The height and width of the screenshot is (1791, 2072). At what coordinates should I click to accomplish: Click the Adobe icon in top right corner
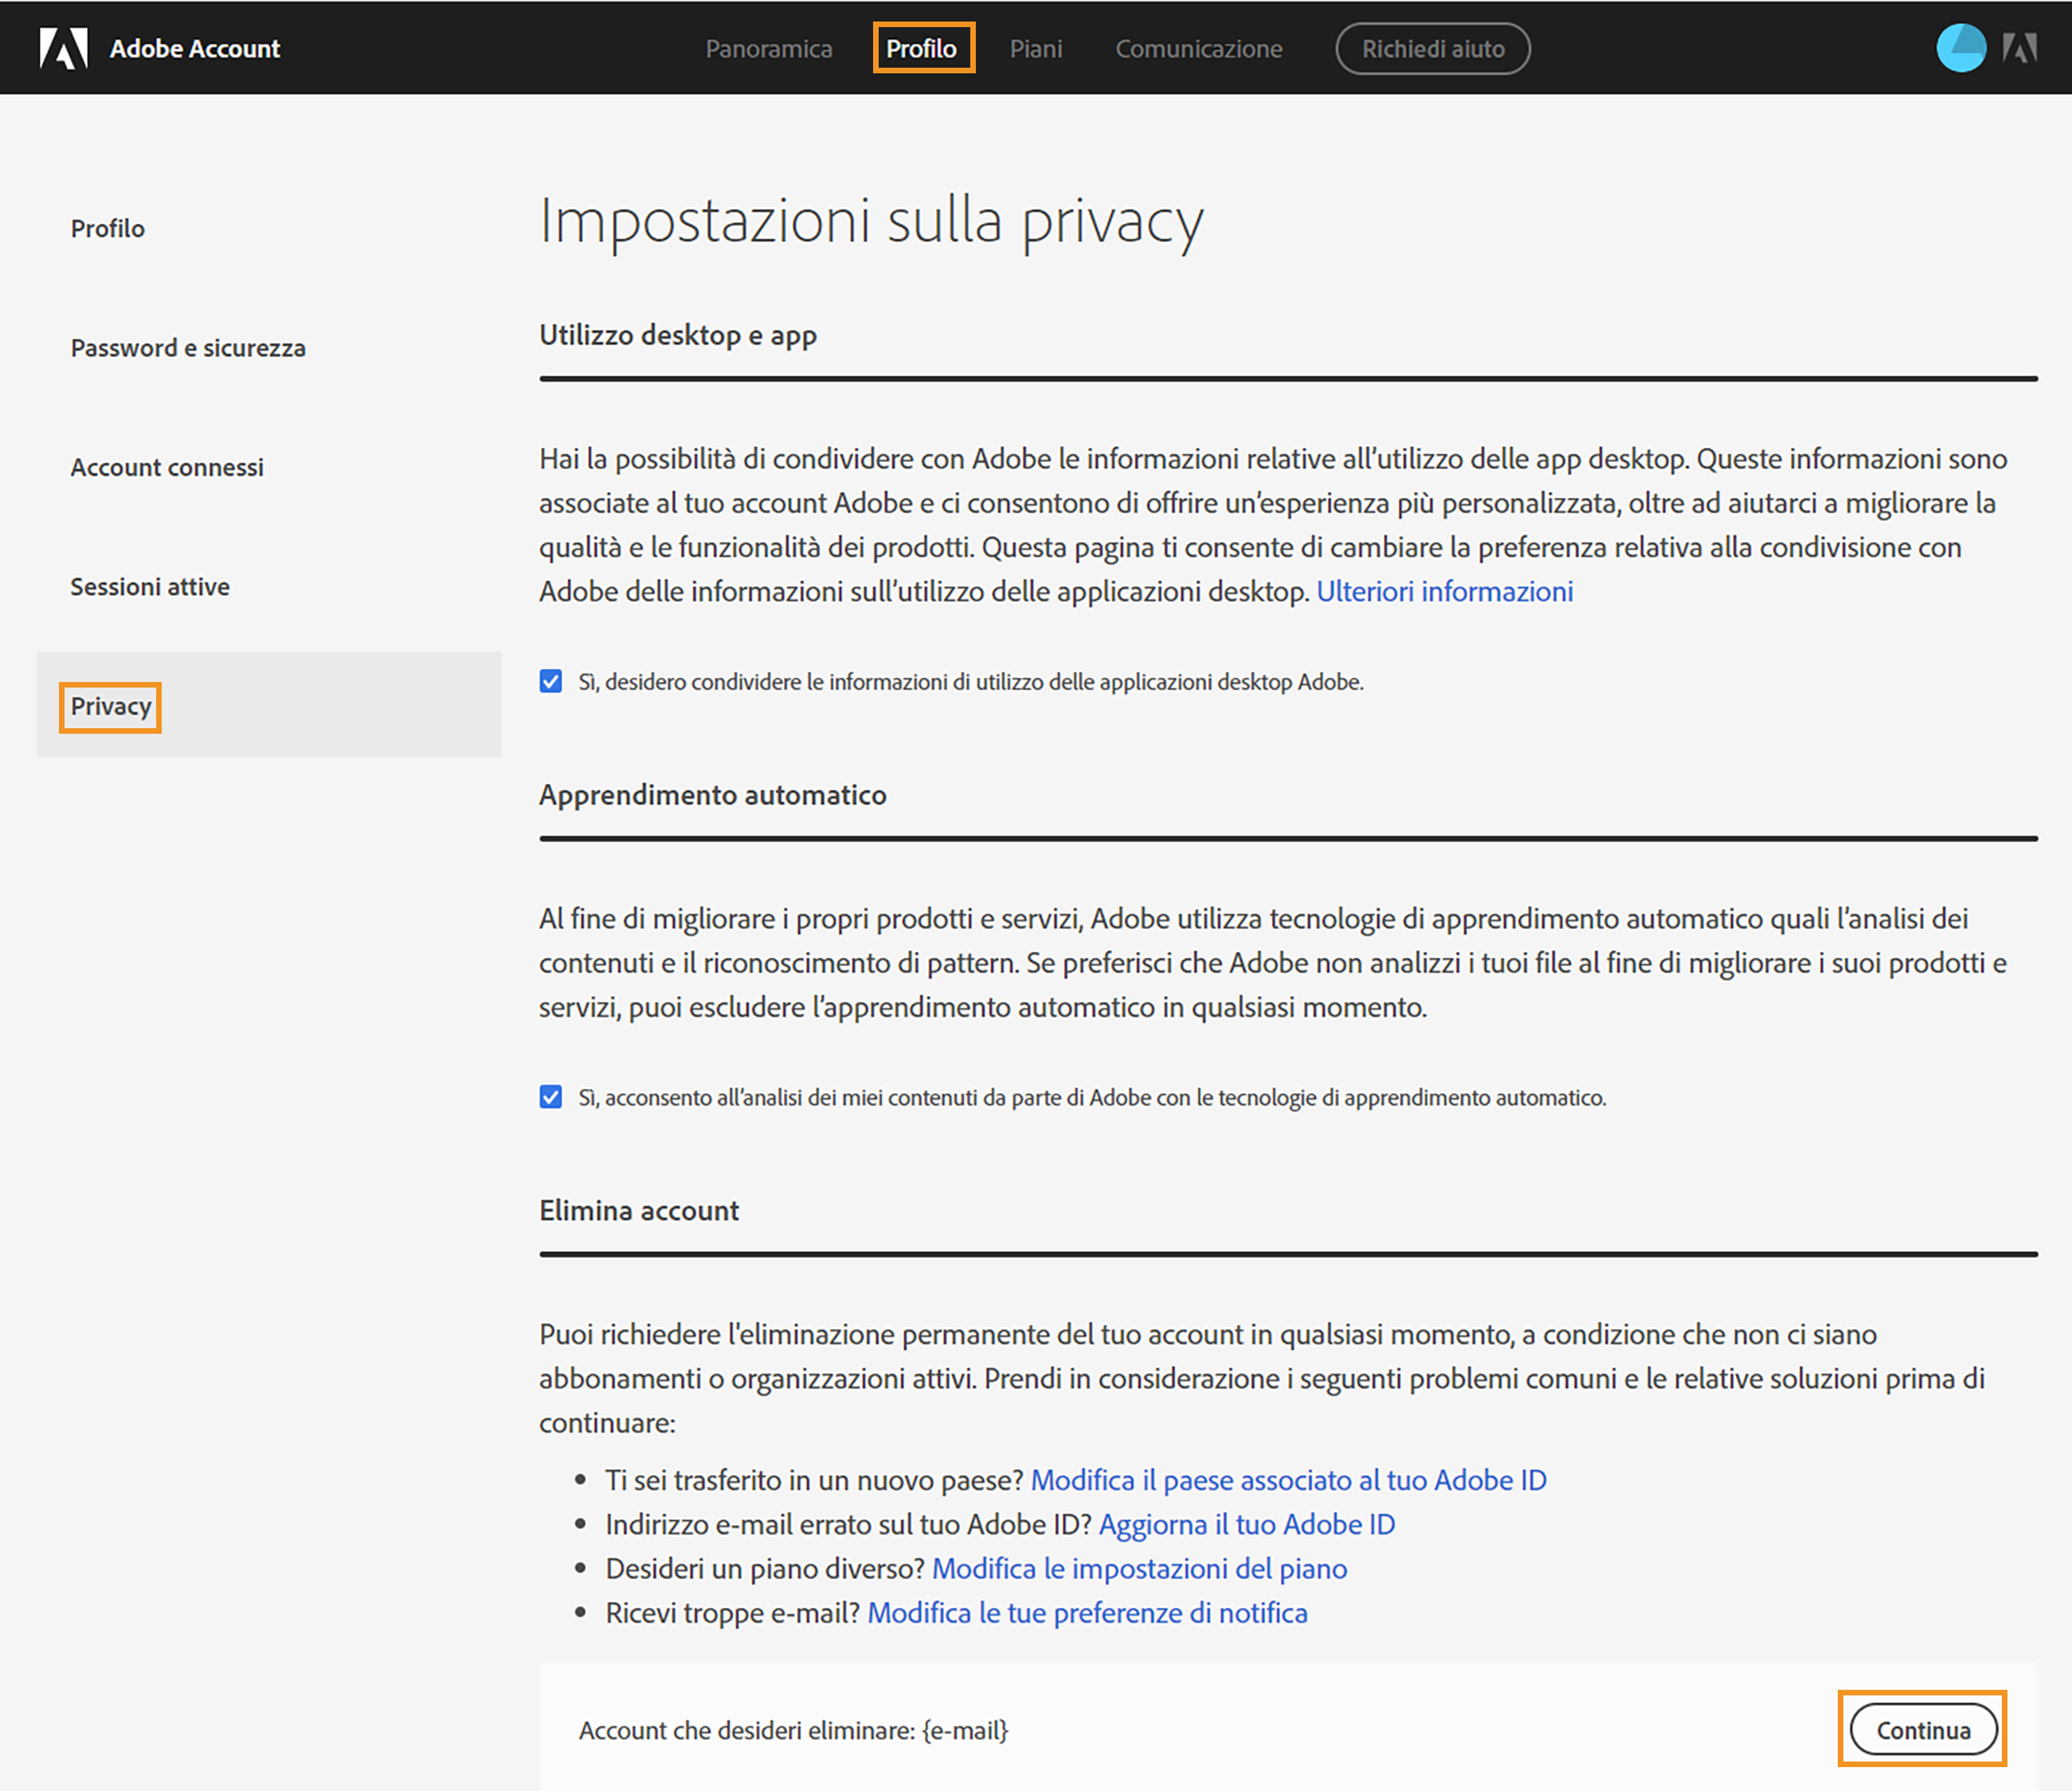pyautogui.click(x=2021, y=47)
